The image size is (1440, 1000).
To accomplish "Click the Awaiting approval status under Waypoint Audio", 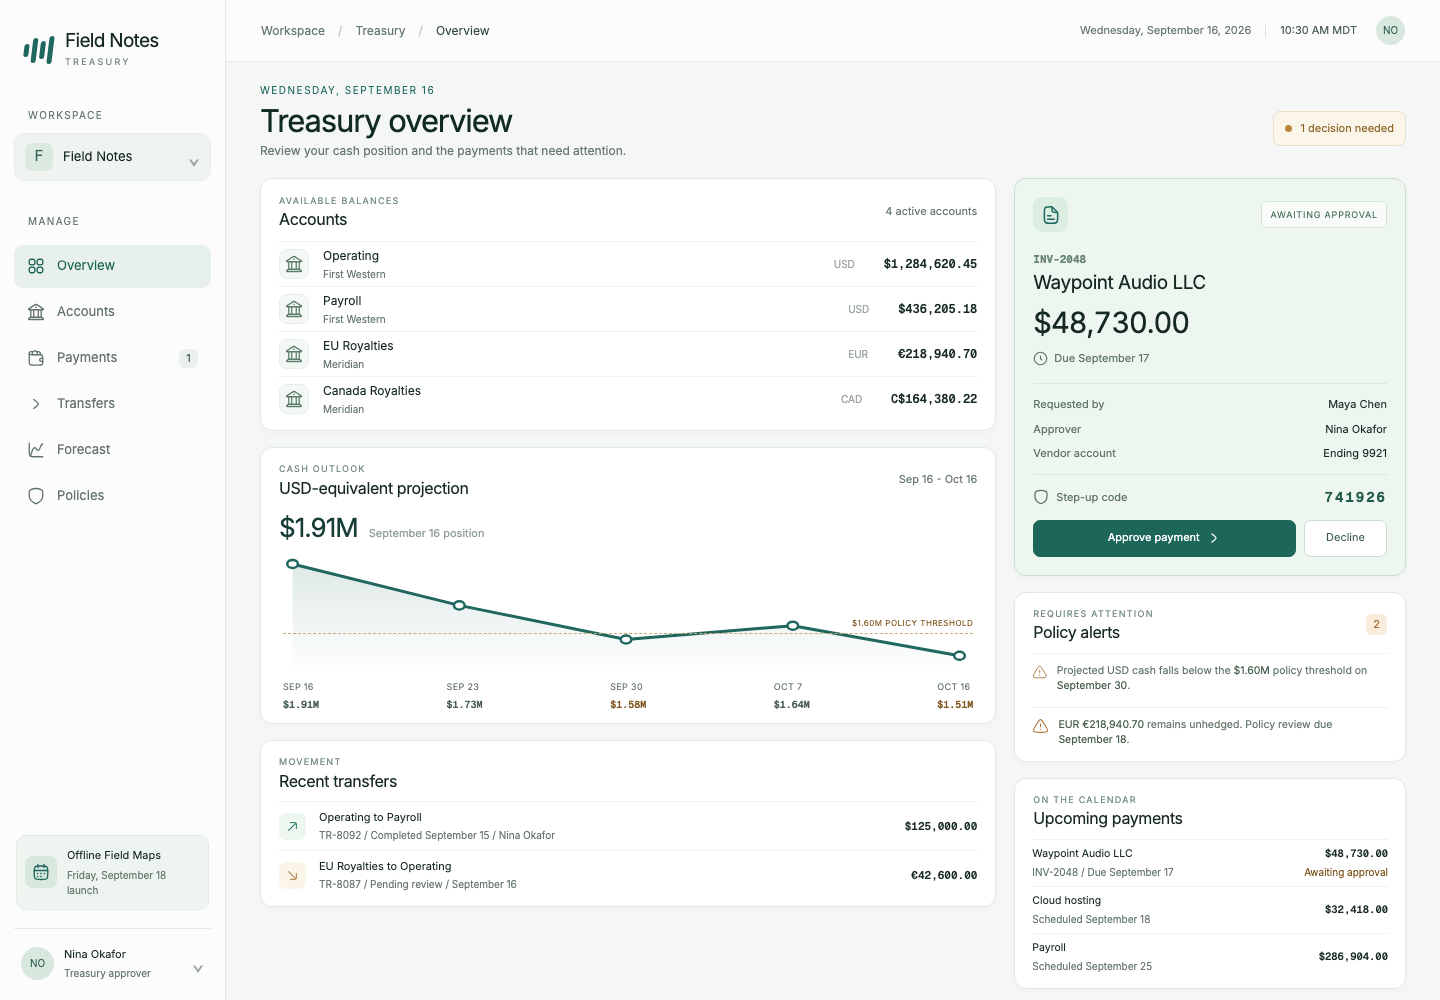I will click(1346, 873).
